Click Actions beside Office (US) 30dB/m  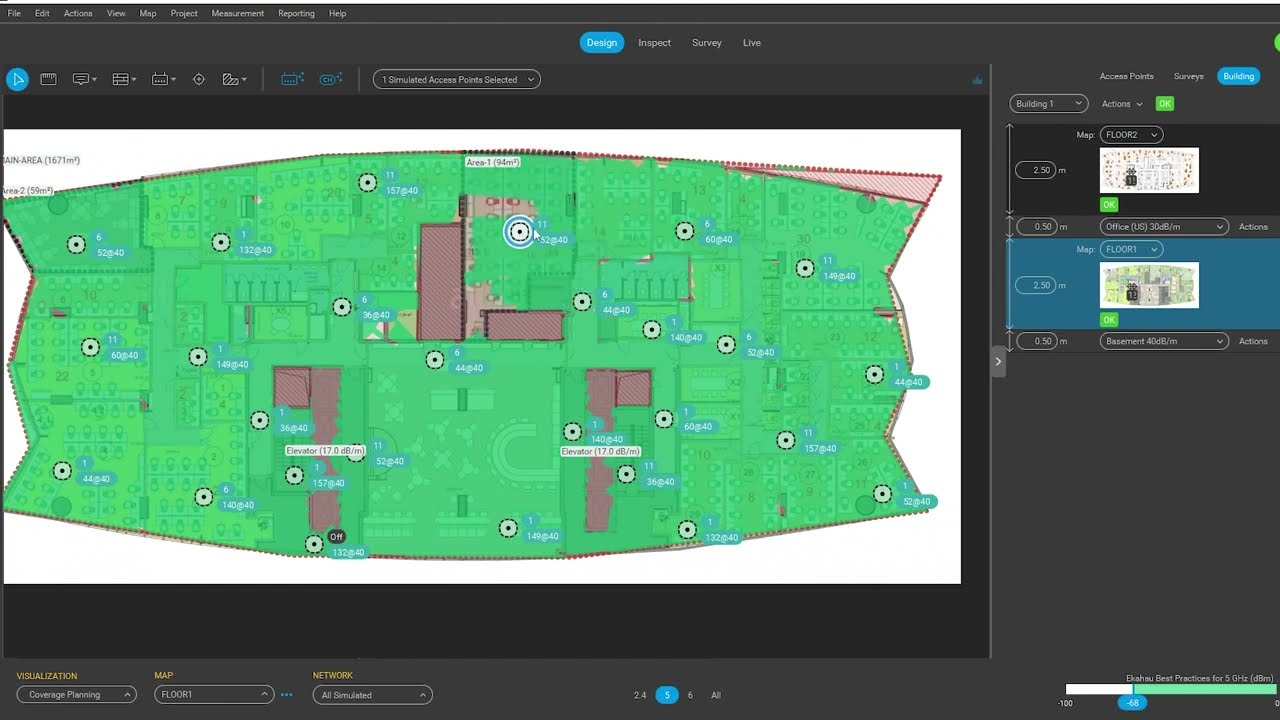pos(1254,227)
